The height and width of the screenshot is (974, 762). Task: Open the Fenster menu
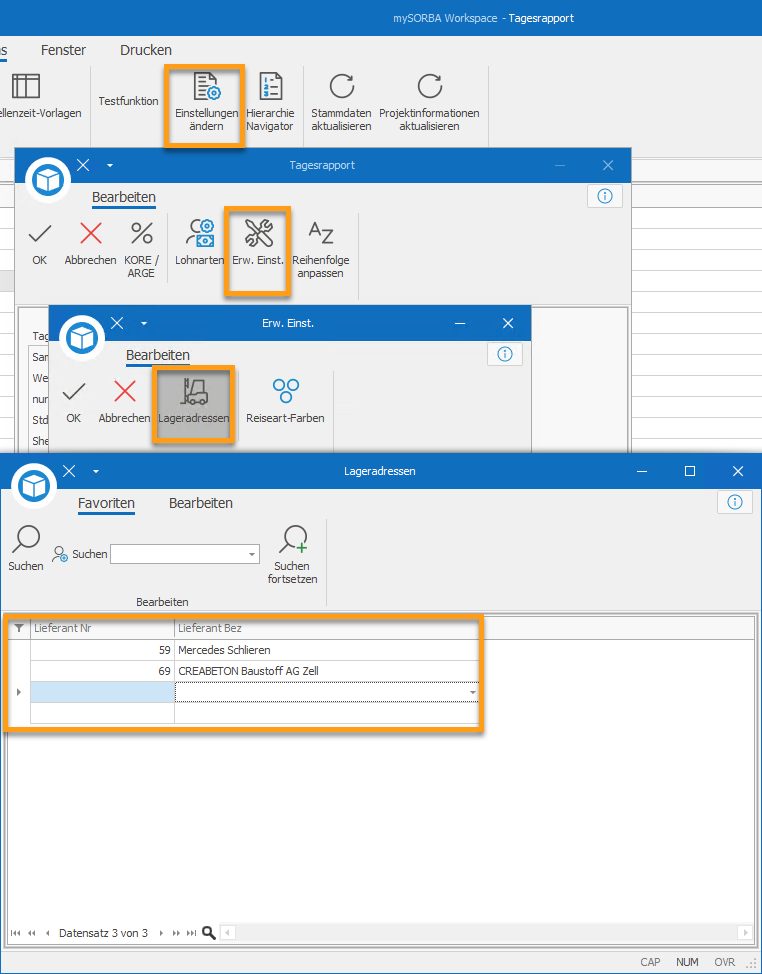[63, 50]
